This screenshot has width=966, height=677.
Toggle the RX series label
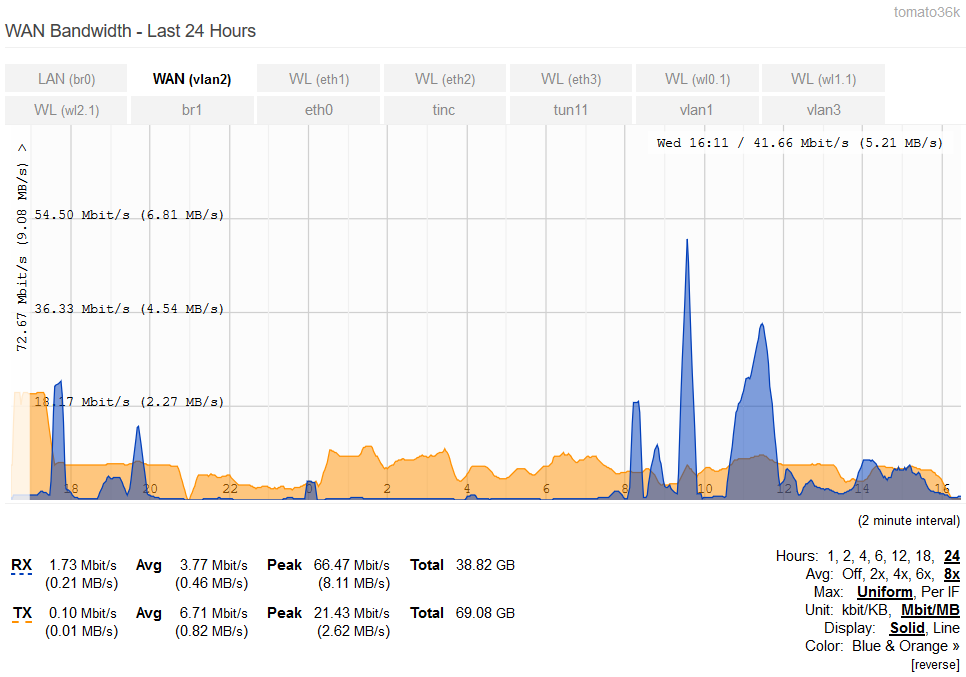(x=22, y=565)
